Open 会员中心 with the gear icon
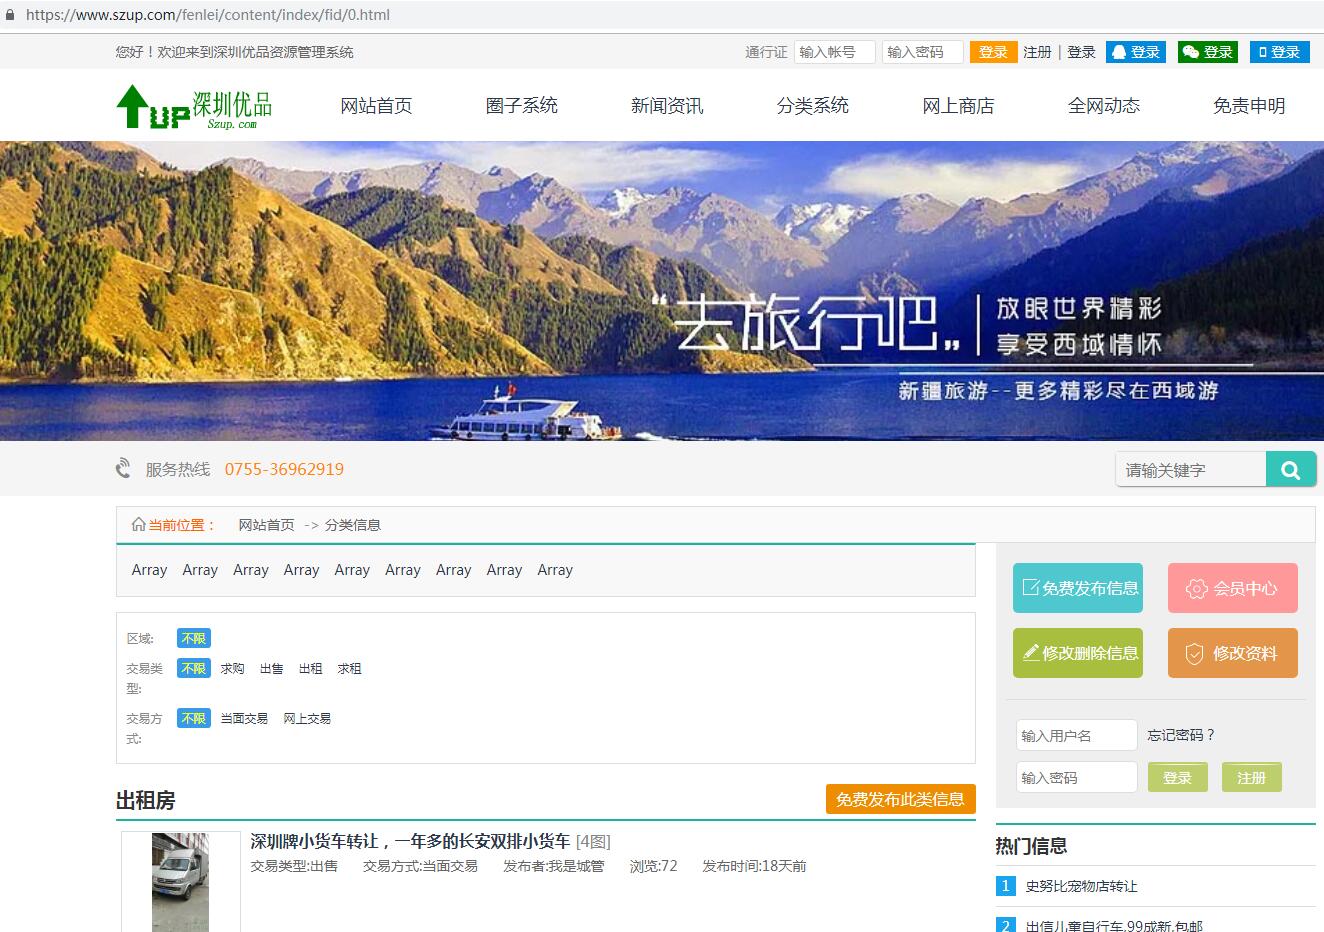Image resolution: width=1324 pixels, height=932 pixels. point(1232,588)
